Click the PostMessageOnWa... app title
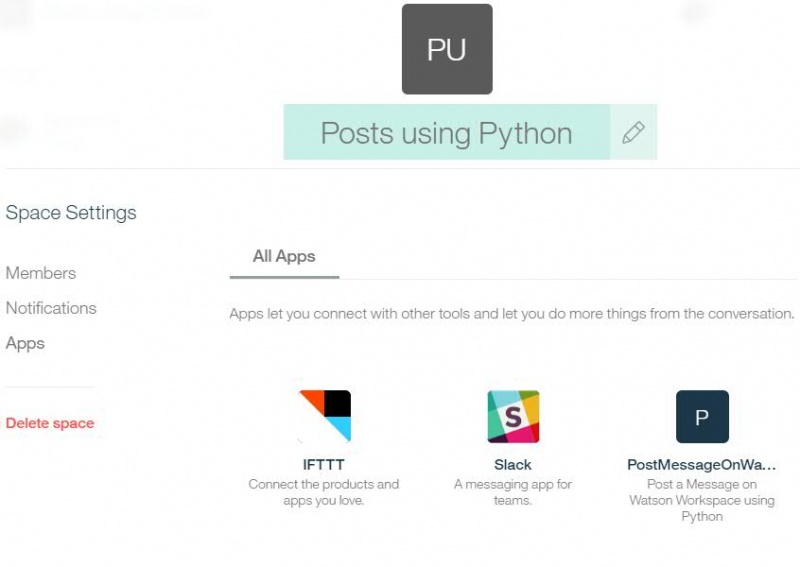This screenshot has height=567, width=800. click(702, 464)
